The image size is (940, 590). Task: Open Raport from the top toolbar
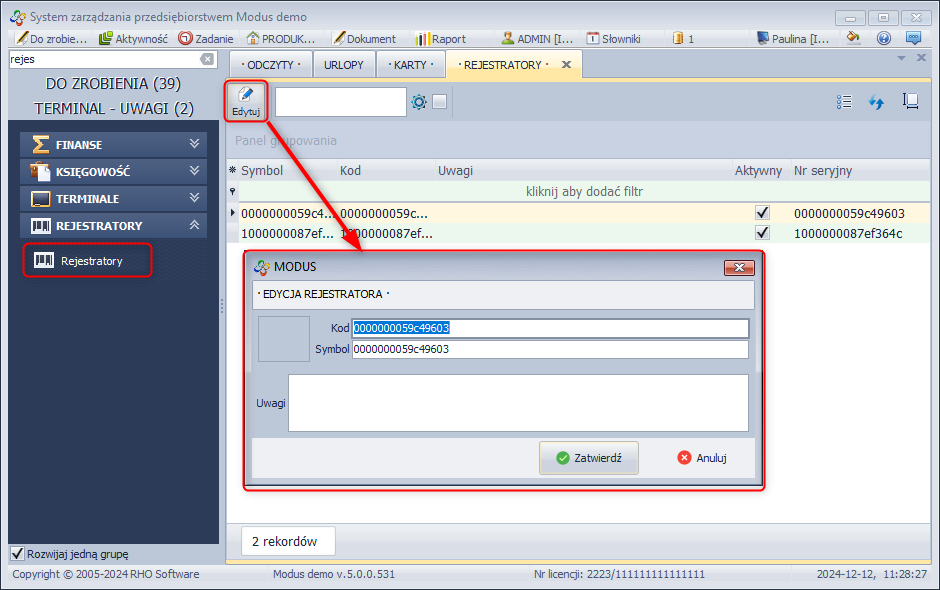tap(440, 38)
